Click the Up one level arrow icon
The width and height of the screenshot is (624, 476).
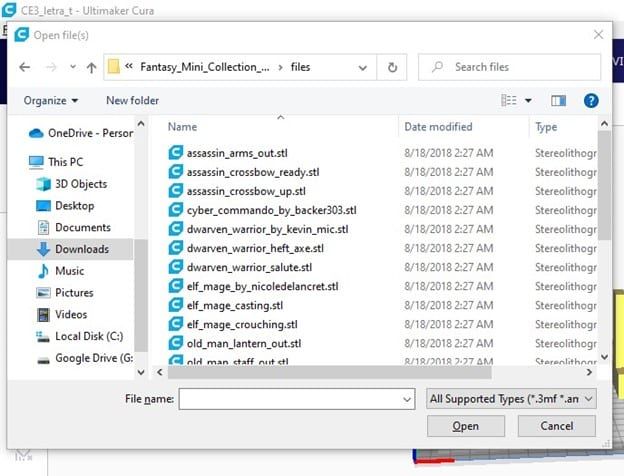pyautogui.click(x=91, y=67)
